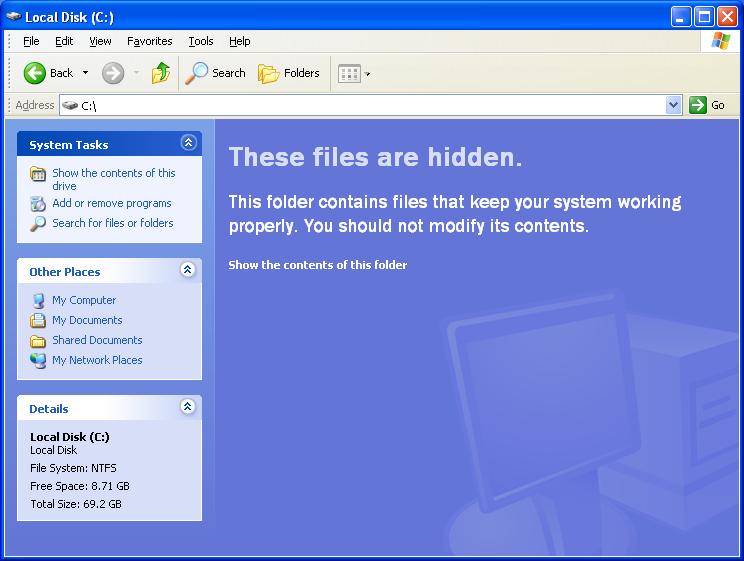744x561 pixels.
Task: Open the View menu
Action: click(100, 41)
